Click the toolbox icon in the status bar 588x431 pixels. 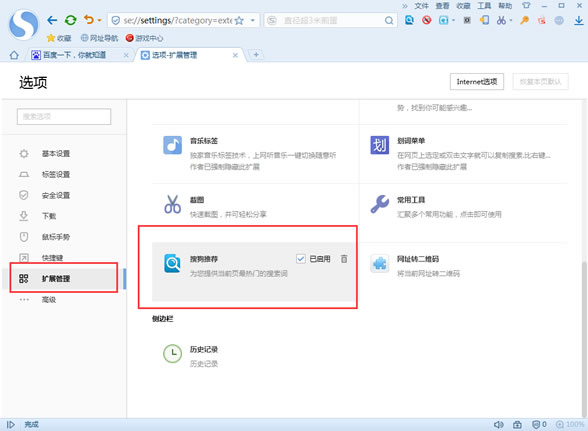pyautogui.click(x=518, y=425)
